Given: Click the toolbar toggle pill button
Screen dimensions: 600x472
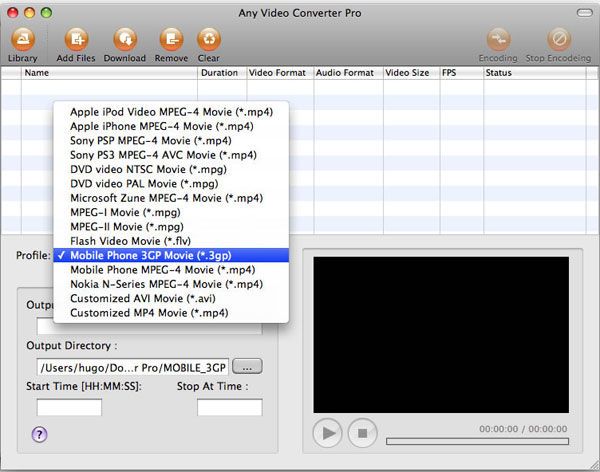Looking at the screenshot, I should pyautogui.click(x=585, y=13).
